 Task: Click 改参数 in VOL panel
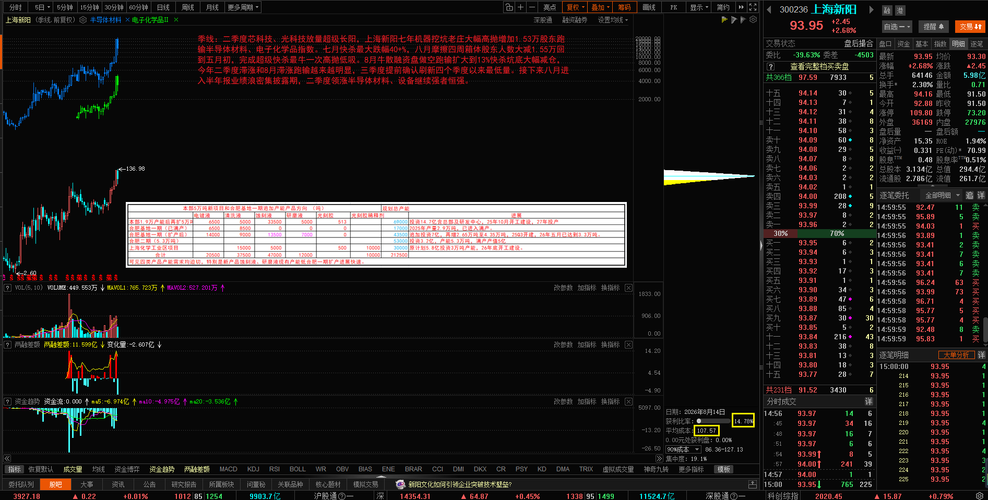(563, 287)
